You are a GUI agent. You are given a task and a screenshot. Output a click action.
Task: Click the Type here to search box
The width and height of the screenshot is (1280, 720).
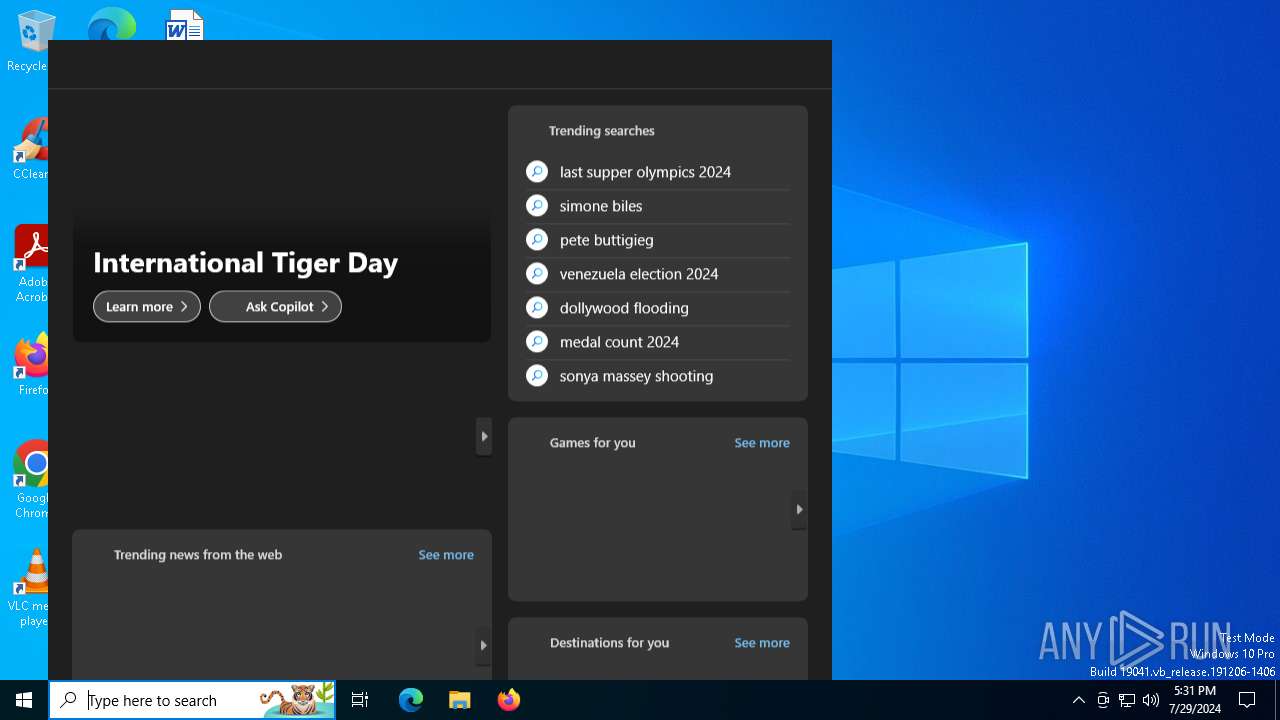pos(192,700)
